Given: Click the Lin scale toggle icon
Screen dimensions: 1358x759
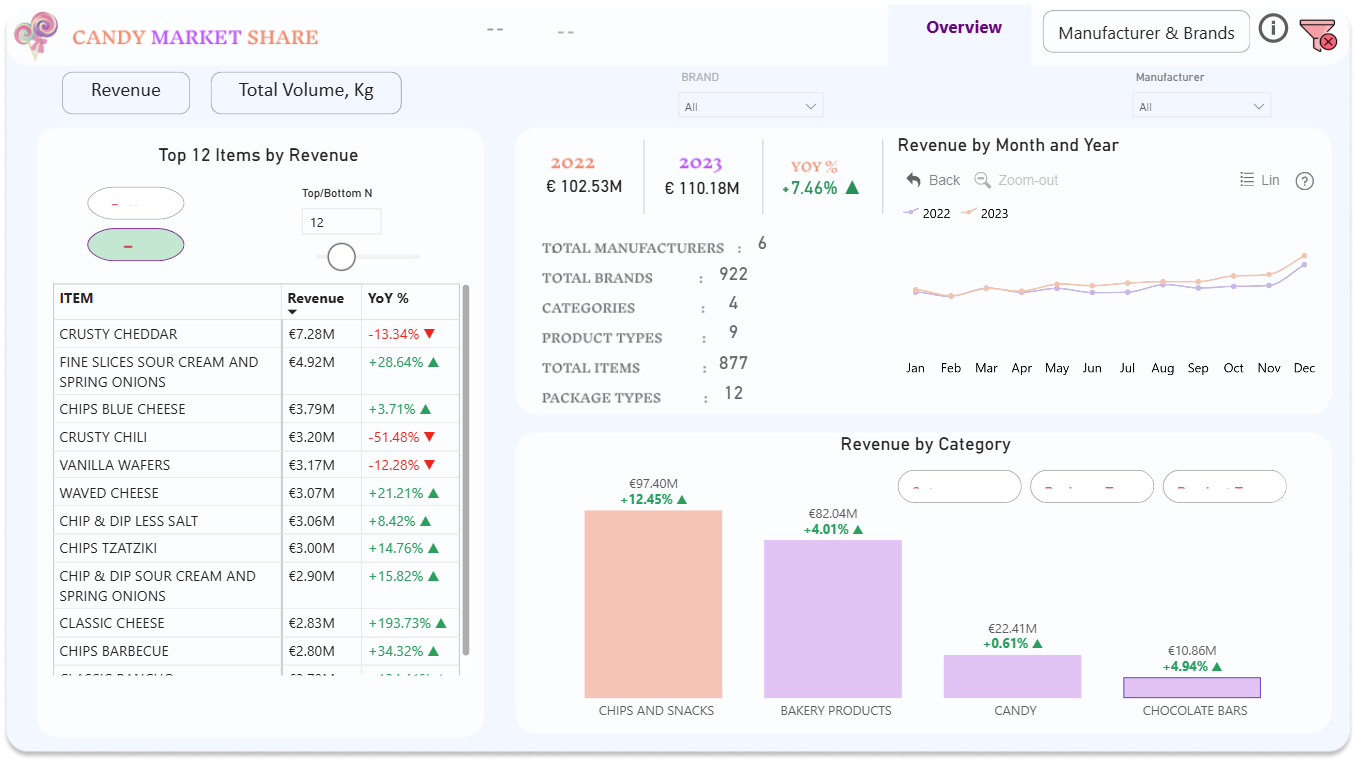Looking at the screenshot, I should (x=1247, y=180).
